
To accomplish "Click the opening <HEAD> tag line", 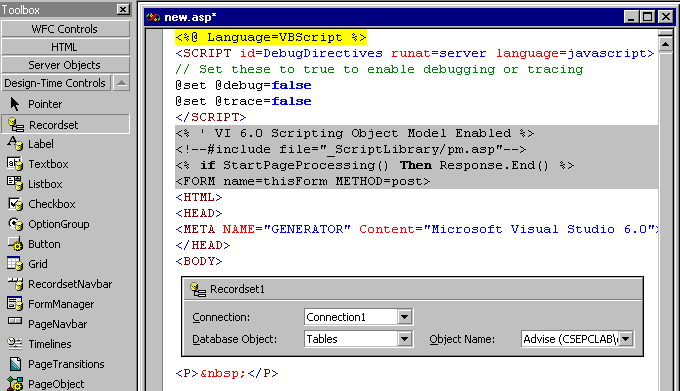I will pos(199,213).
